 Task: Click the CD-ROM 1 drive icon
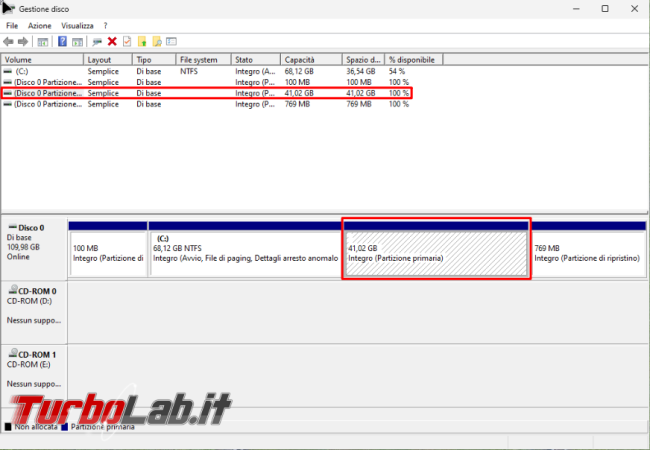[x=13, y=353]
